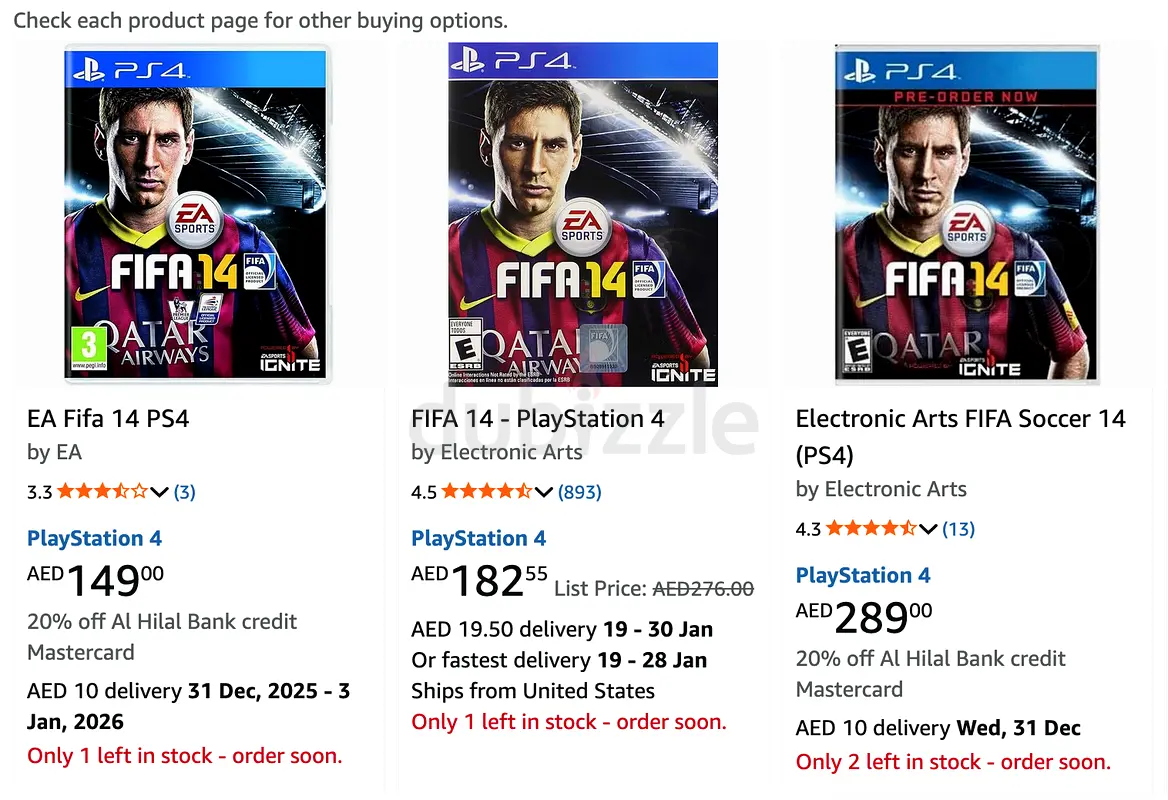
Task: Open the Electronic Arts FIFA Soccer 14 cover
Action: (x=966, y=214)
